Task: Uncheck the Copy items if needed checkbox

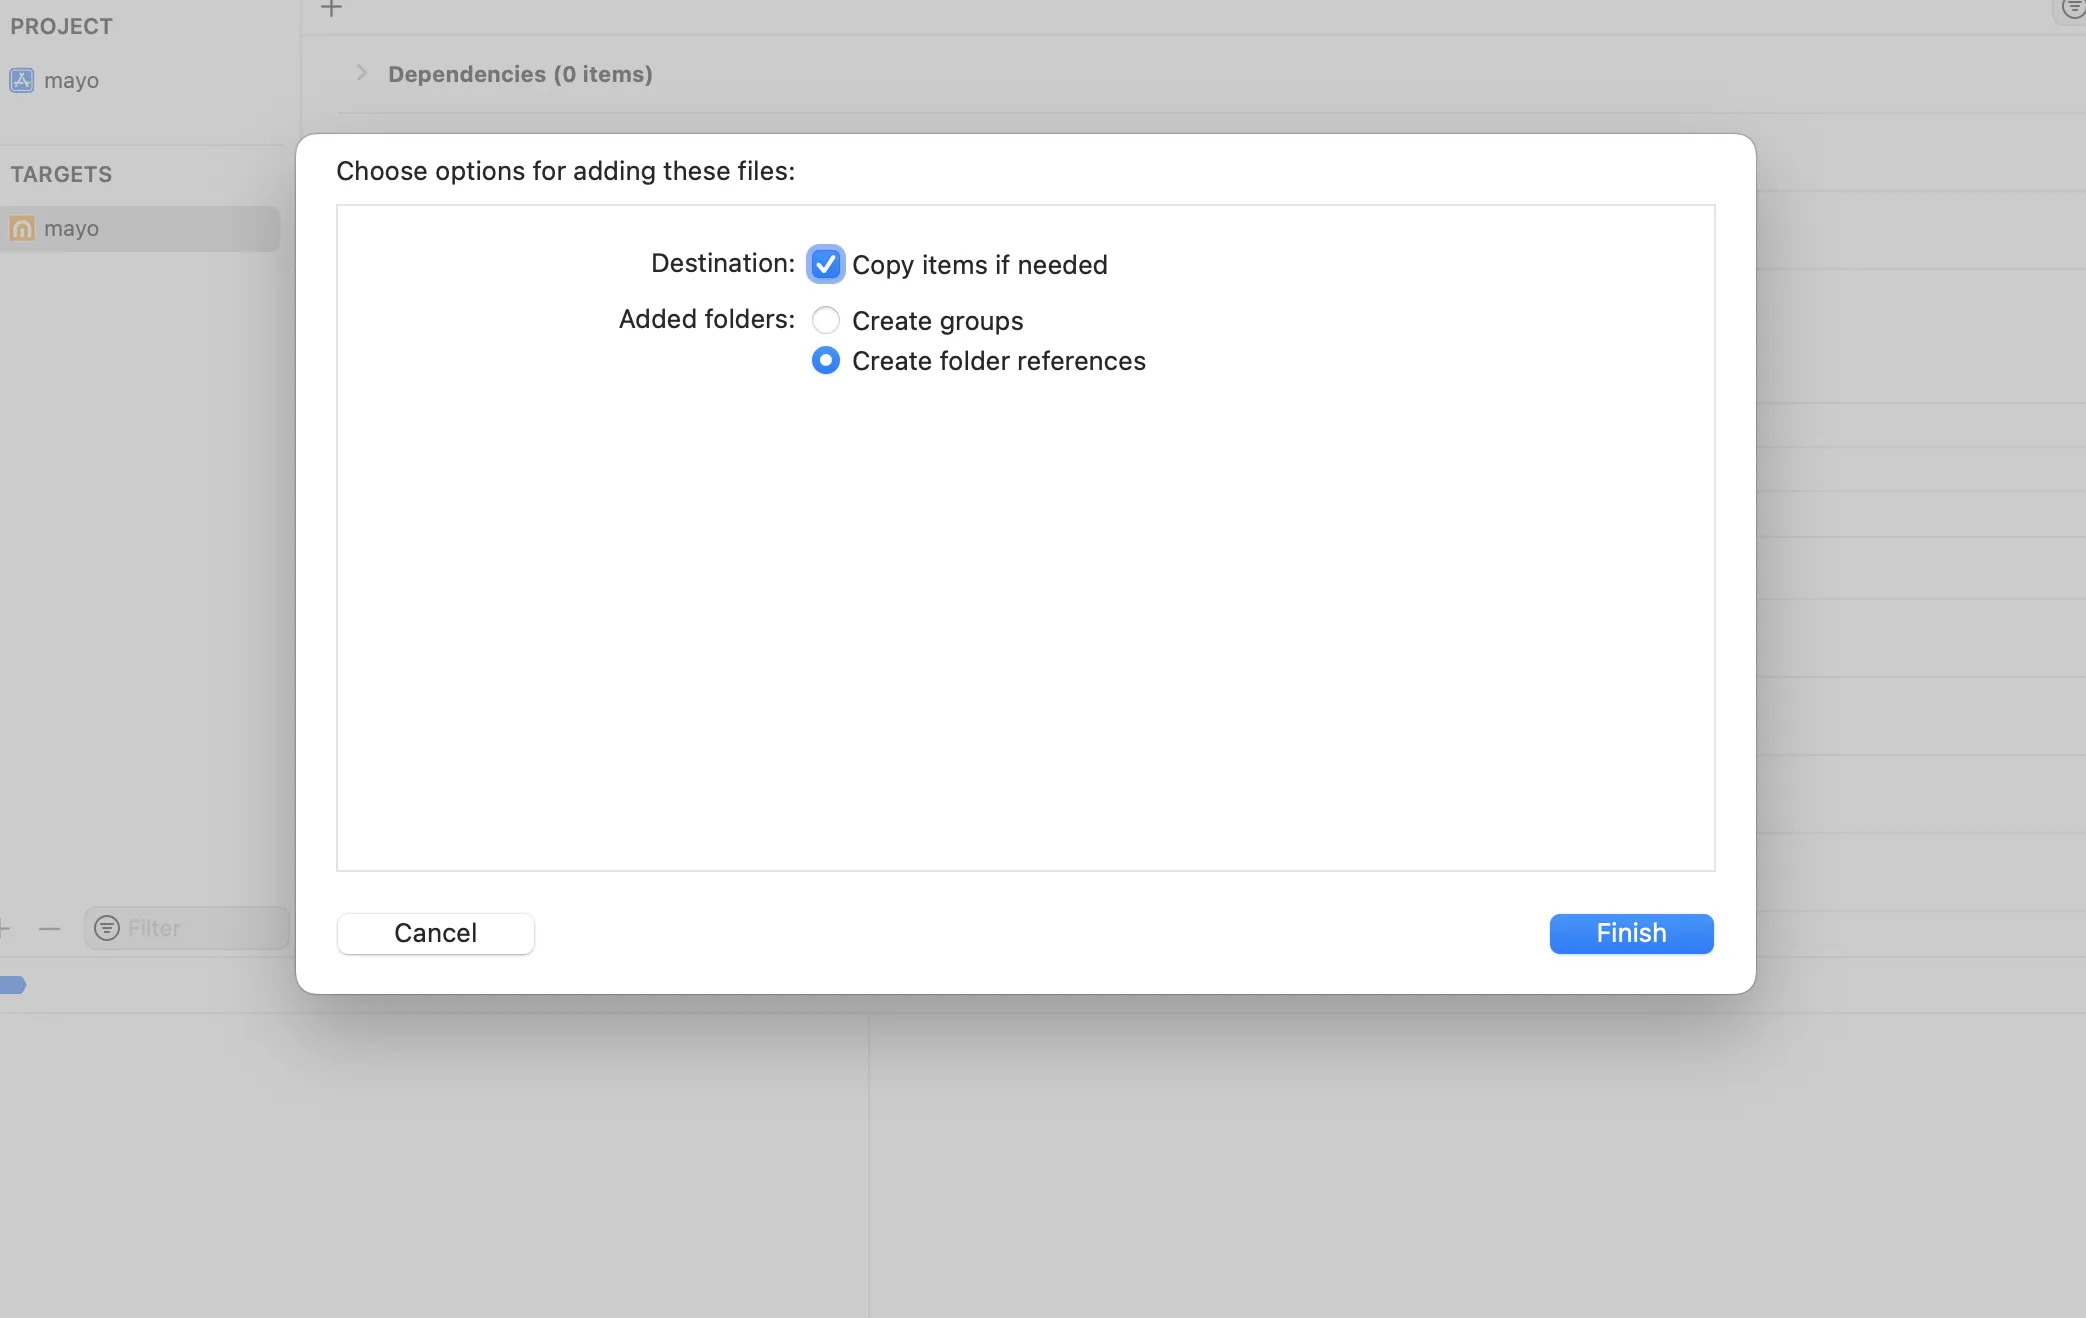Action: click(825, 264)
